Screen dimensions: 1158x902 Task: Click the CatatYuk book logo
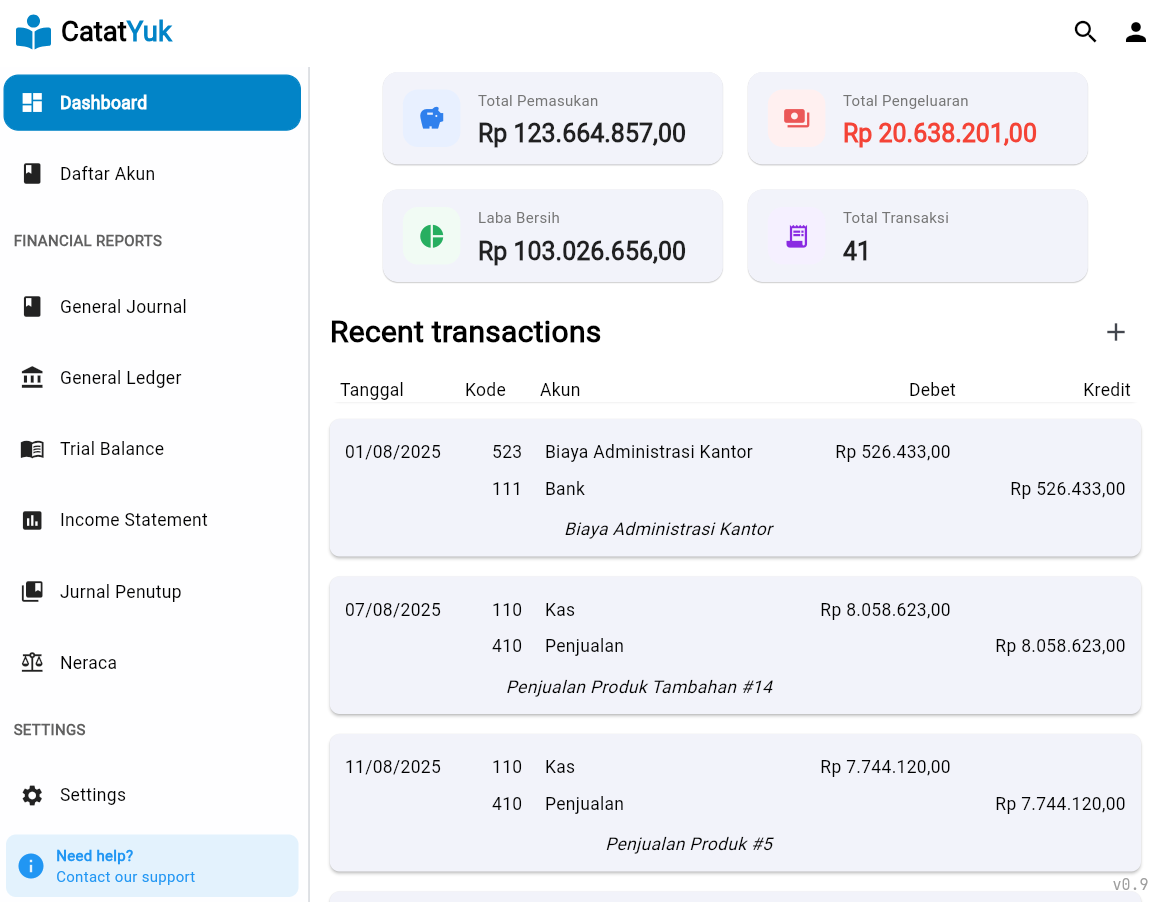coord(33,32)
